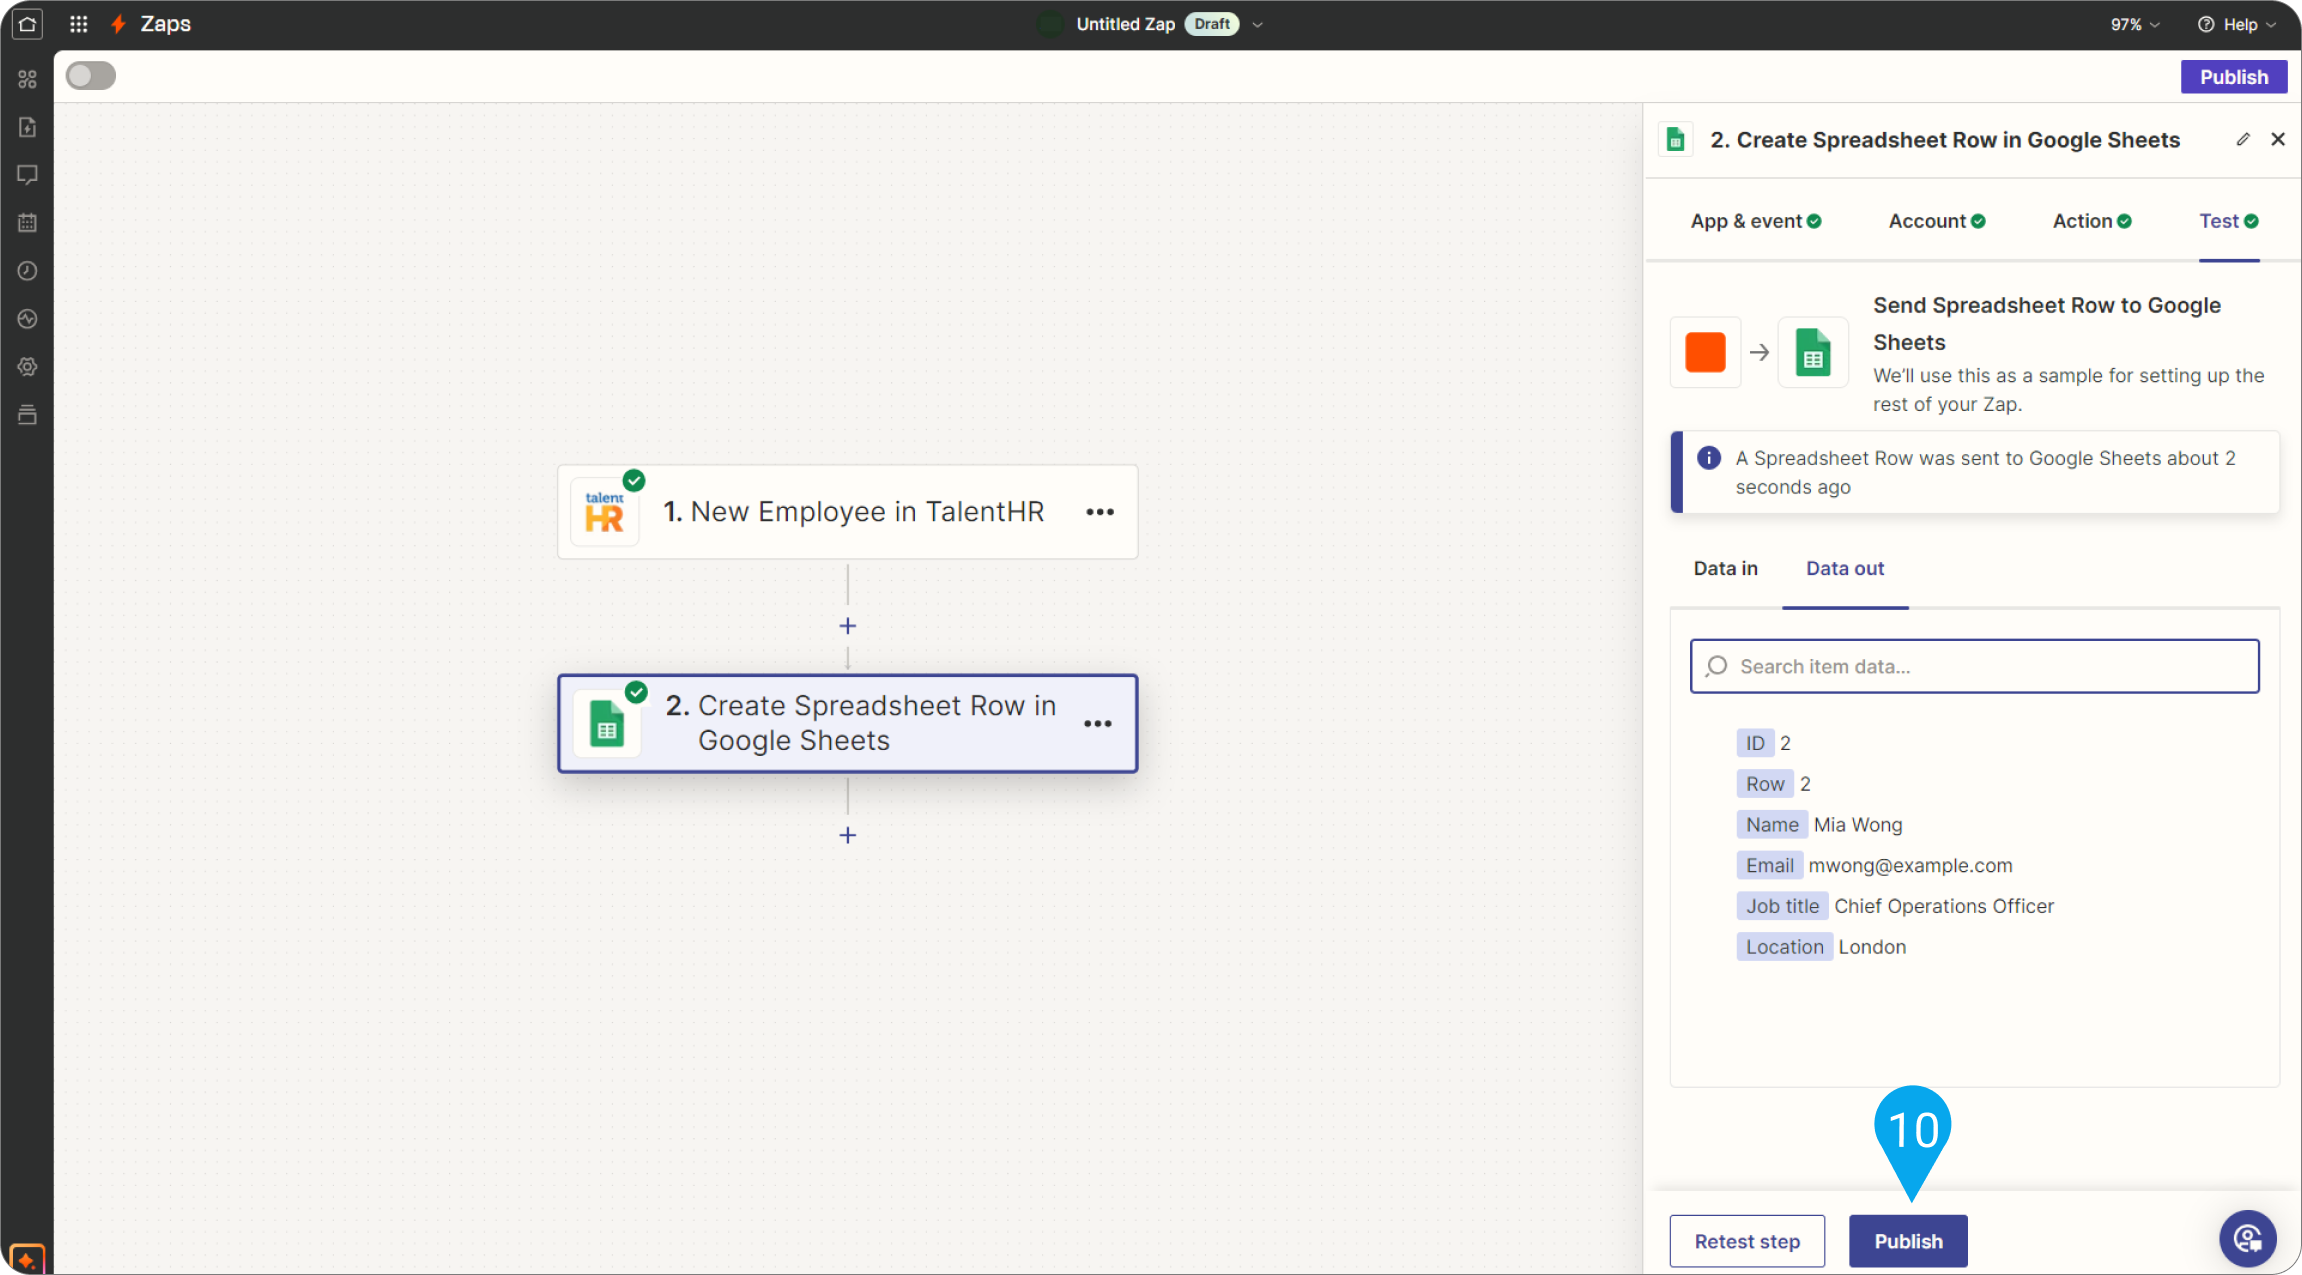Toggle the Zap on/off switch
The image size is (2302, 1275).
[91, 76]
